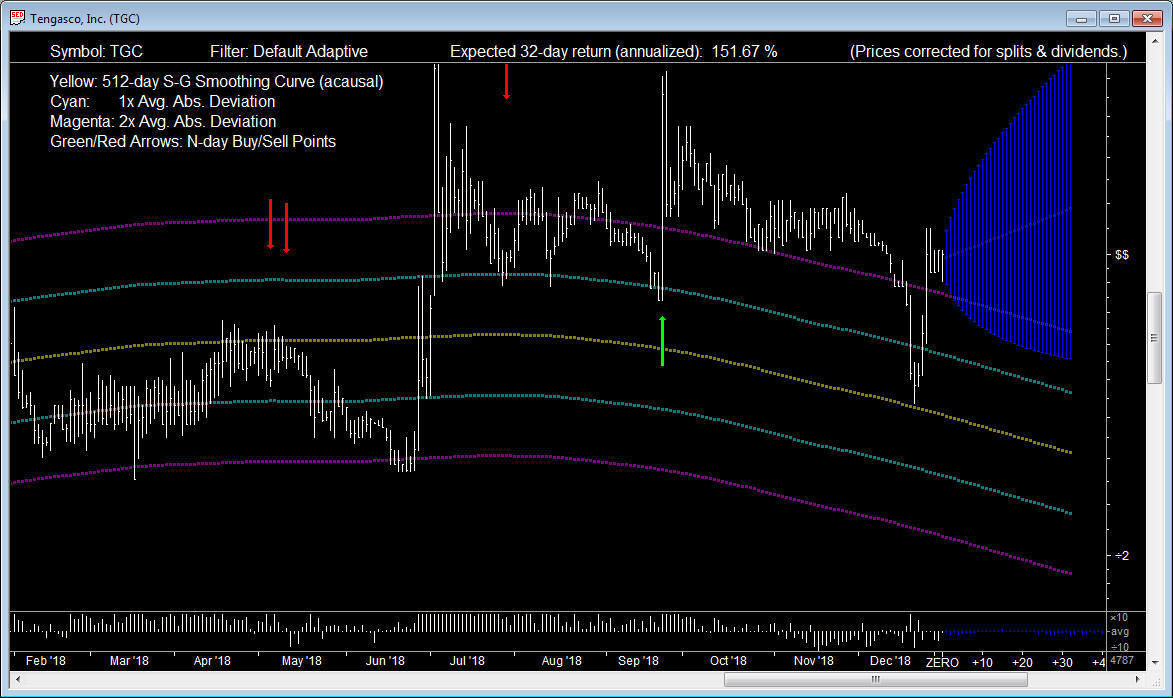Click the 'Symbol: TGC' label
Screen dimensions: 1173x698
click(96, 52)
